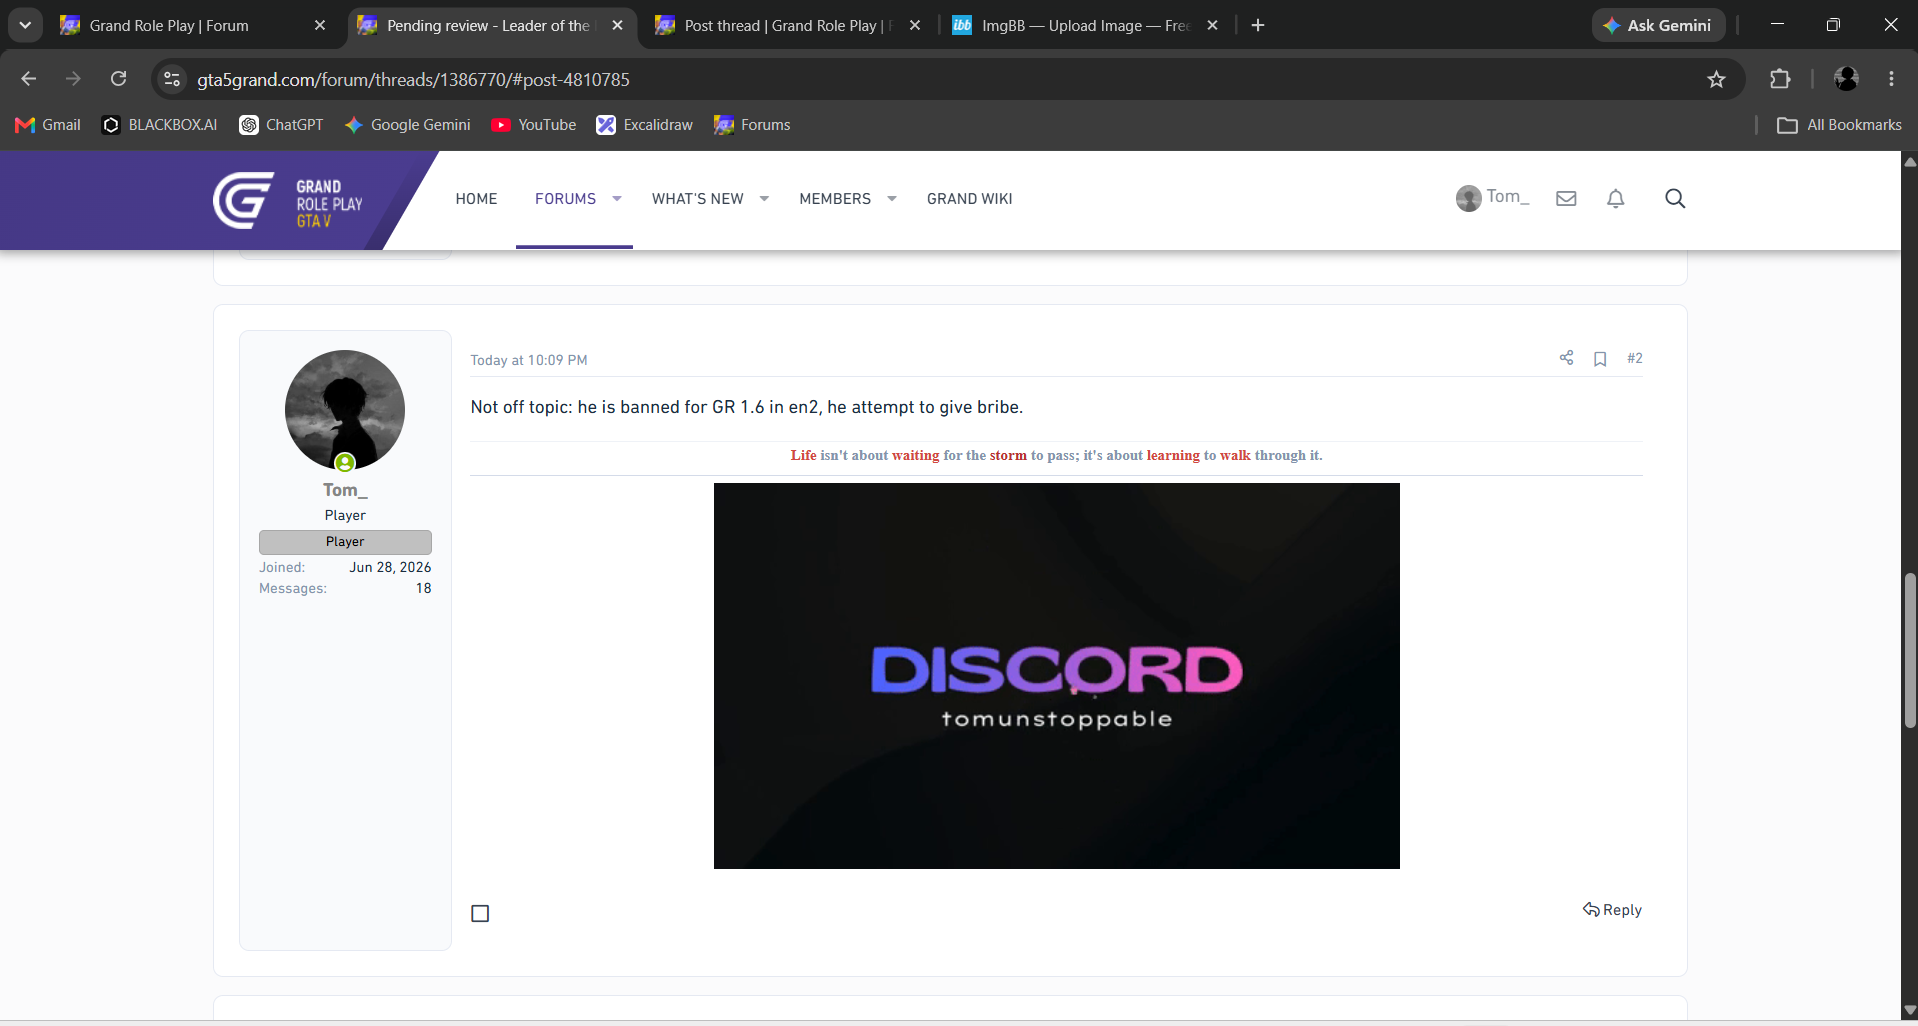Viewport: 1918px width, 1026px height.
Task: Click the scrollbar down arrow
Action: pyautogui.click(x=1910, y=1010)
